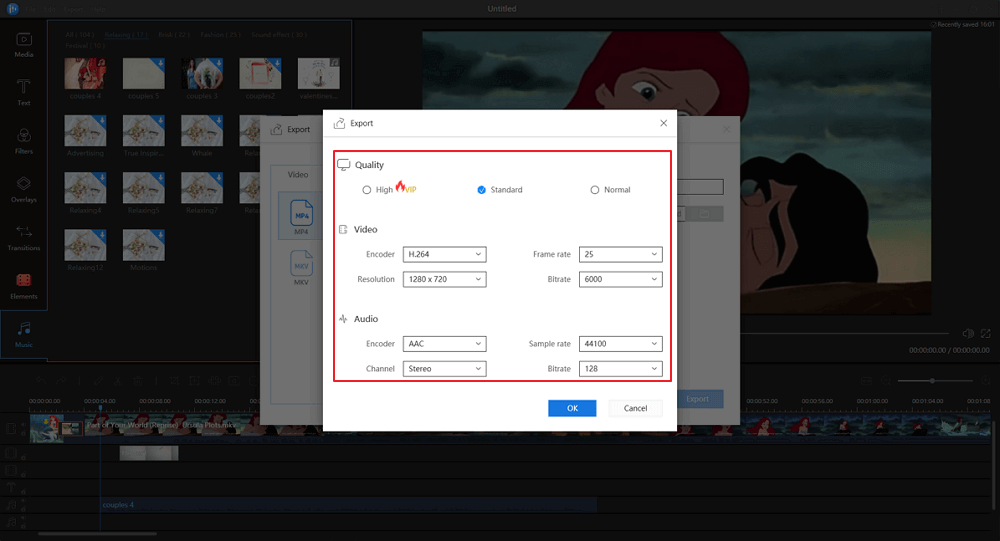This screenshot has width=1000, height=541.
Task: Open the Overlays panel in sidebar
Action: point(24,189)
